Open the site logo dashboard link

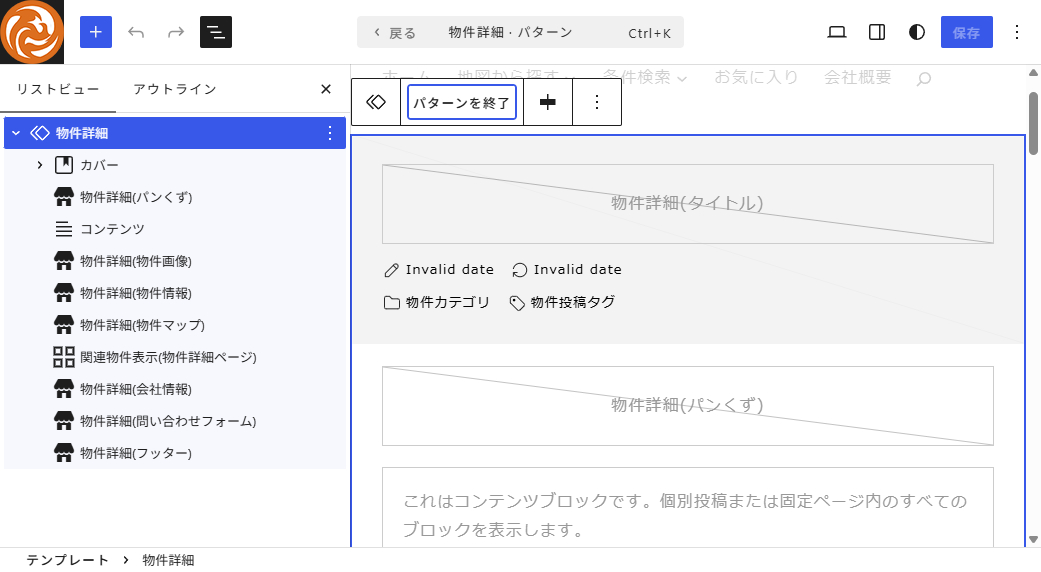(32, 32)
